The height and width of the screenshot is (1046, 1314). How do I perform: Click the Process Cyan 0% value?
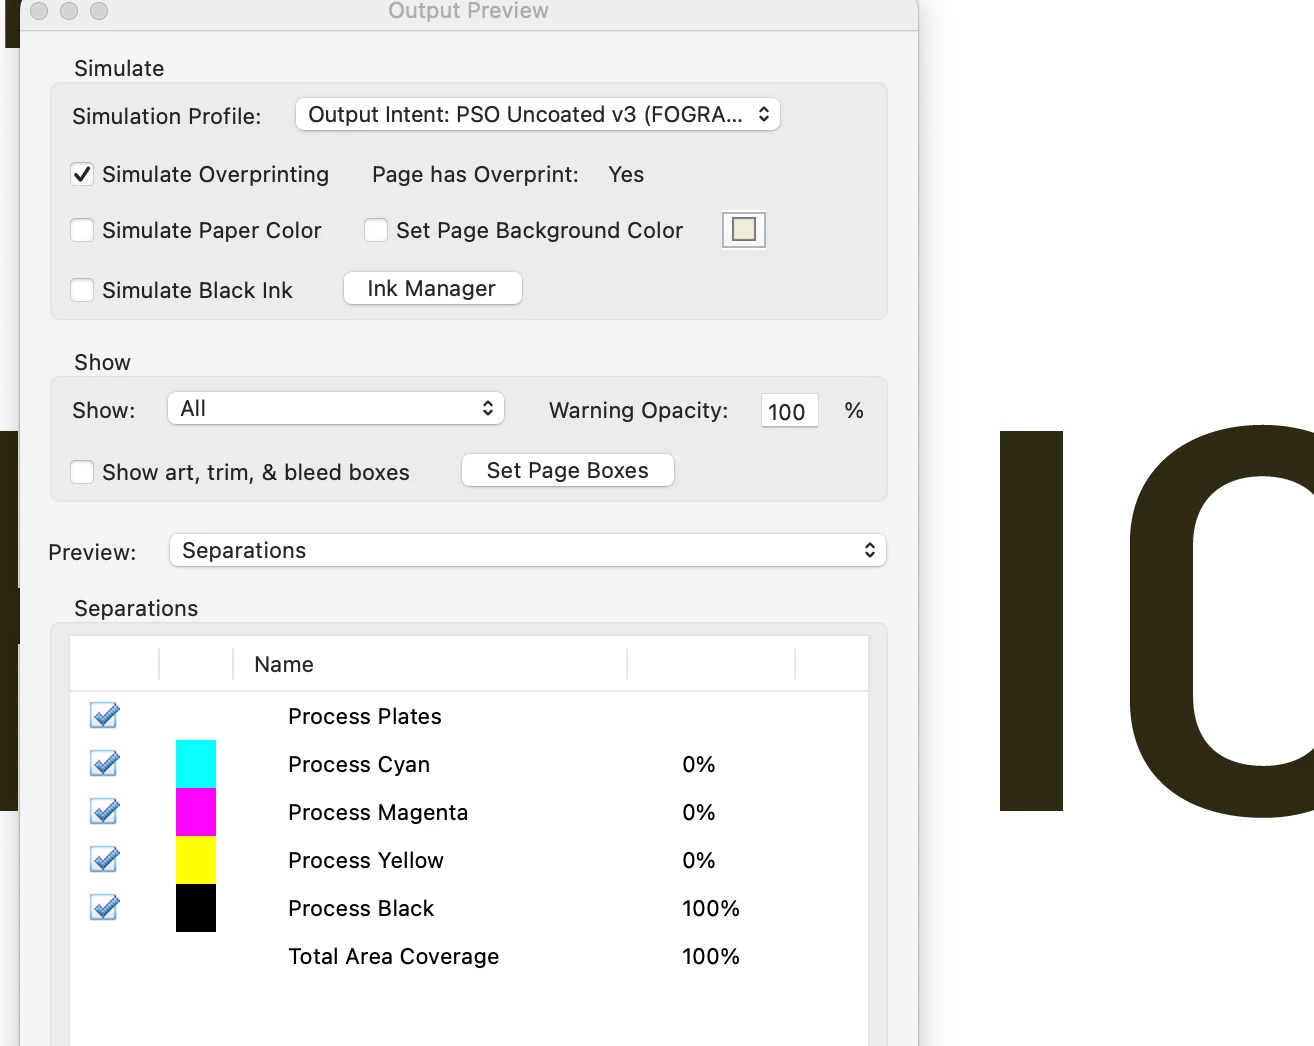tap(699, 764)
